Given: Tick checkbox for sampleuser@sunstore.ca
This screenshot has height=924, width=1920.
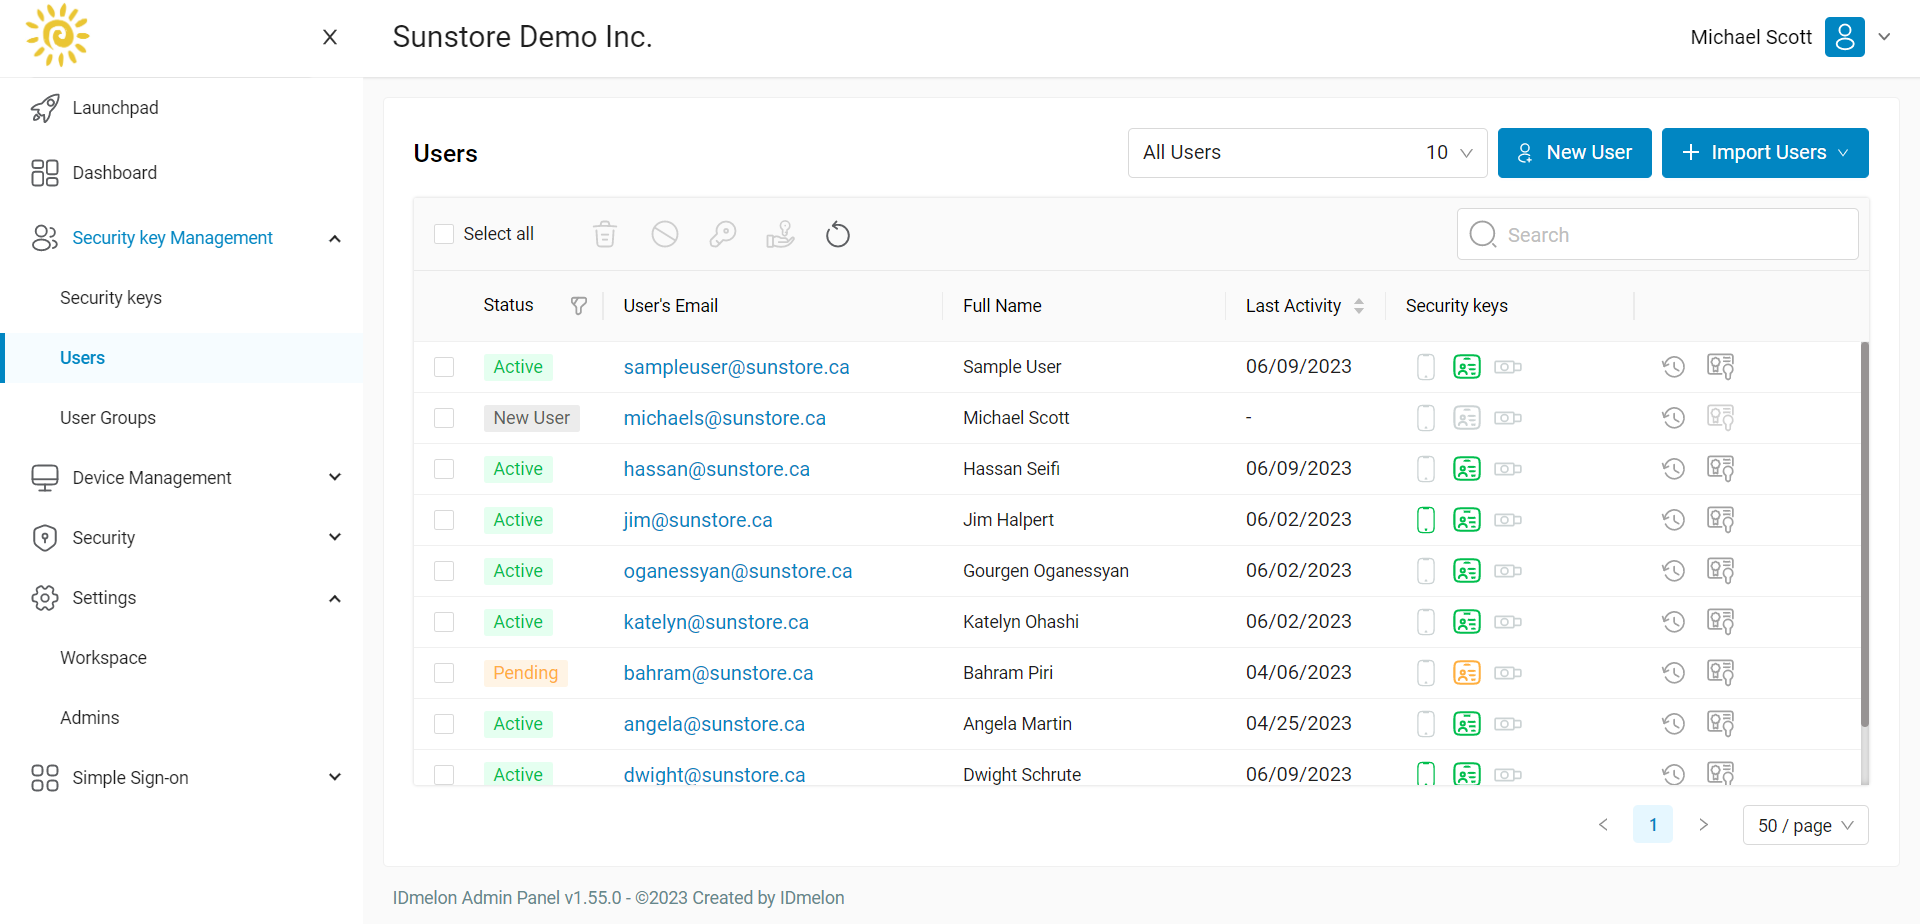Looking at the screenshot, I should (x=444, y=367).
